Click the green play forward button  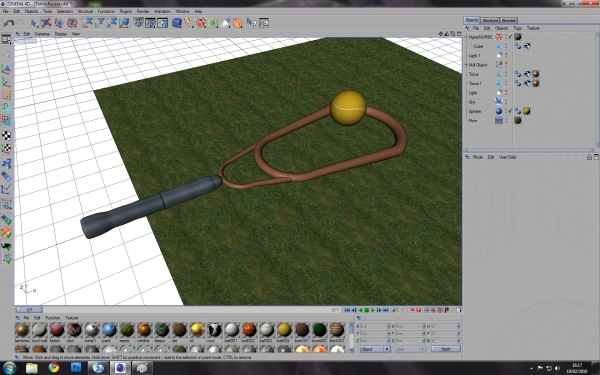[x=373, y=310]
